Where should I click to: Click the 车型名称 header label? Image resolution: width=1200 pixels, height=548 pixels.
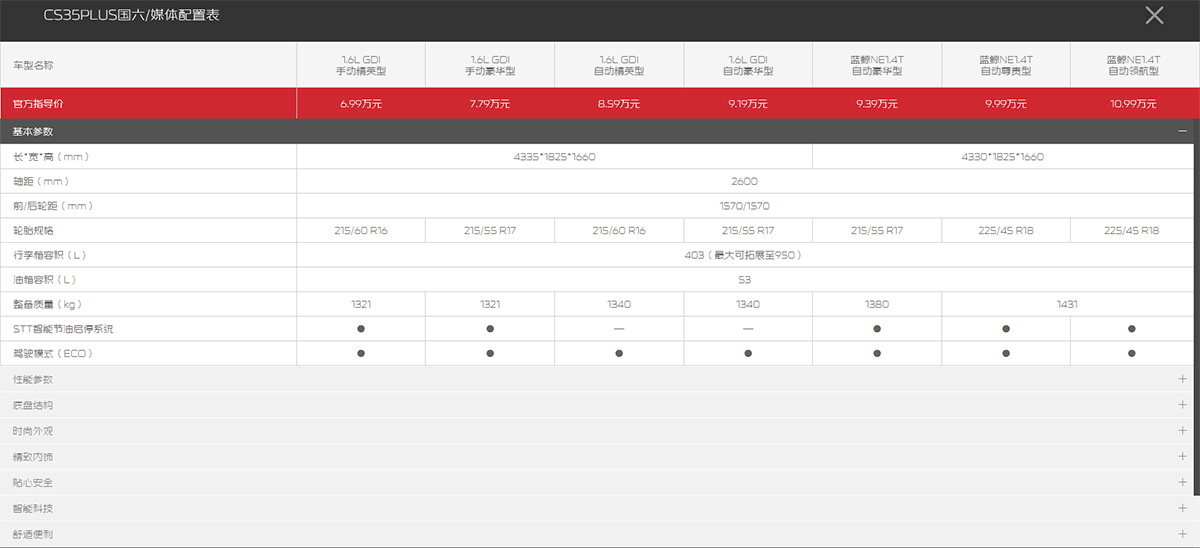32,65
